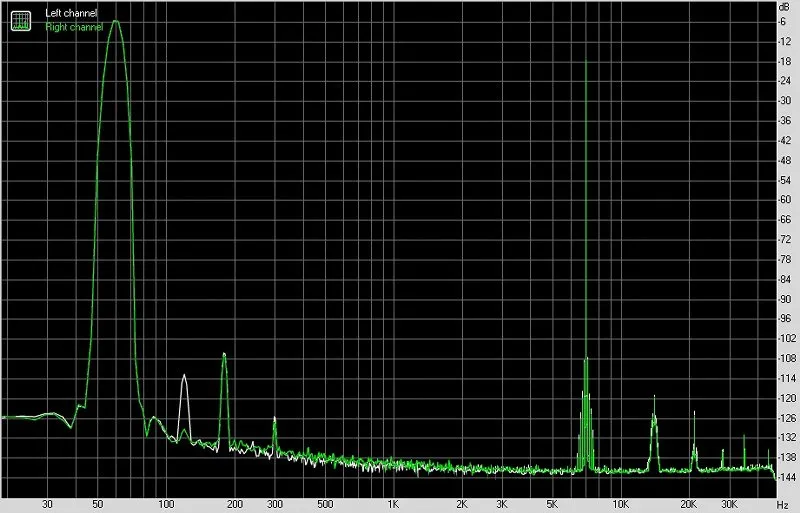The width and height of the screenshot is (800, 513).
Task: Click the top of the large 60 Hz peak
Action: (x=115, y=21)
